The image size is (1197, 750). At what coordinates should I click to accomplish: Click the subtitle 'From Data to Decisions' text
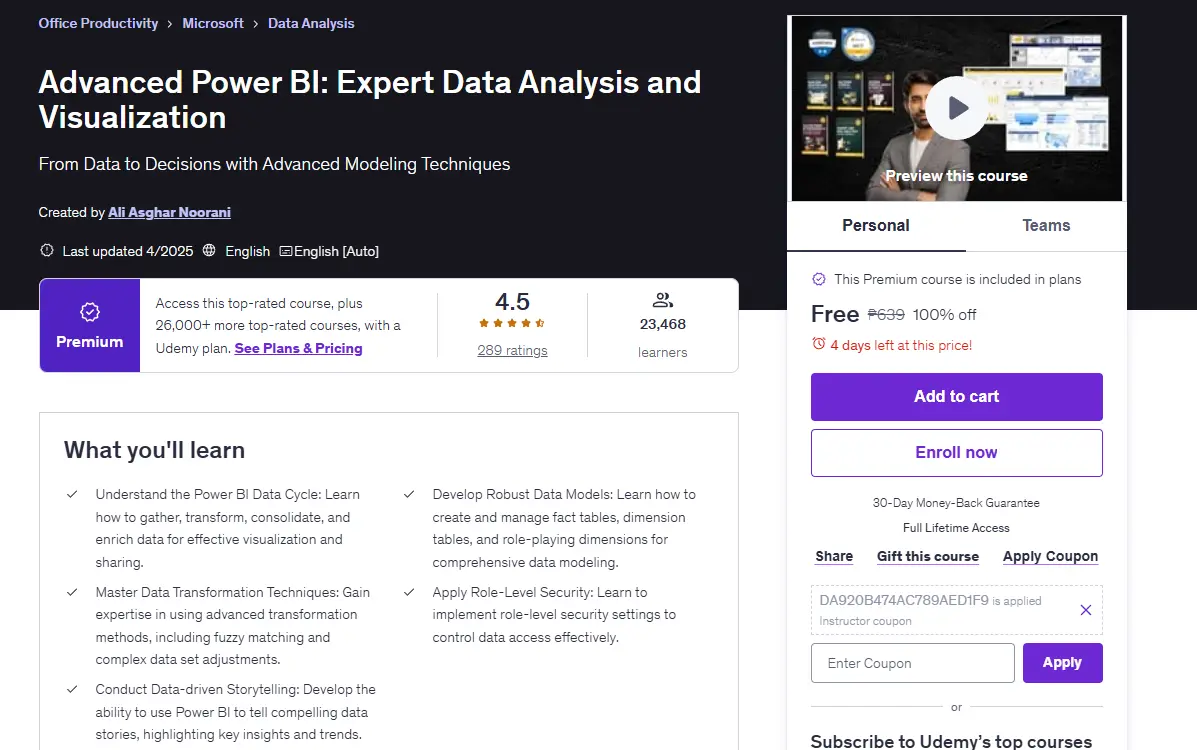pos(274,164)
